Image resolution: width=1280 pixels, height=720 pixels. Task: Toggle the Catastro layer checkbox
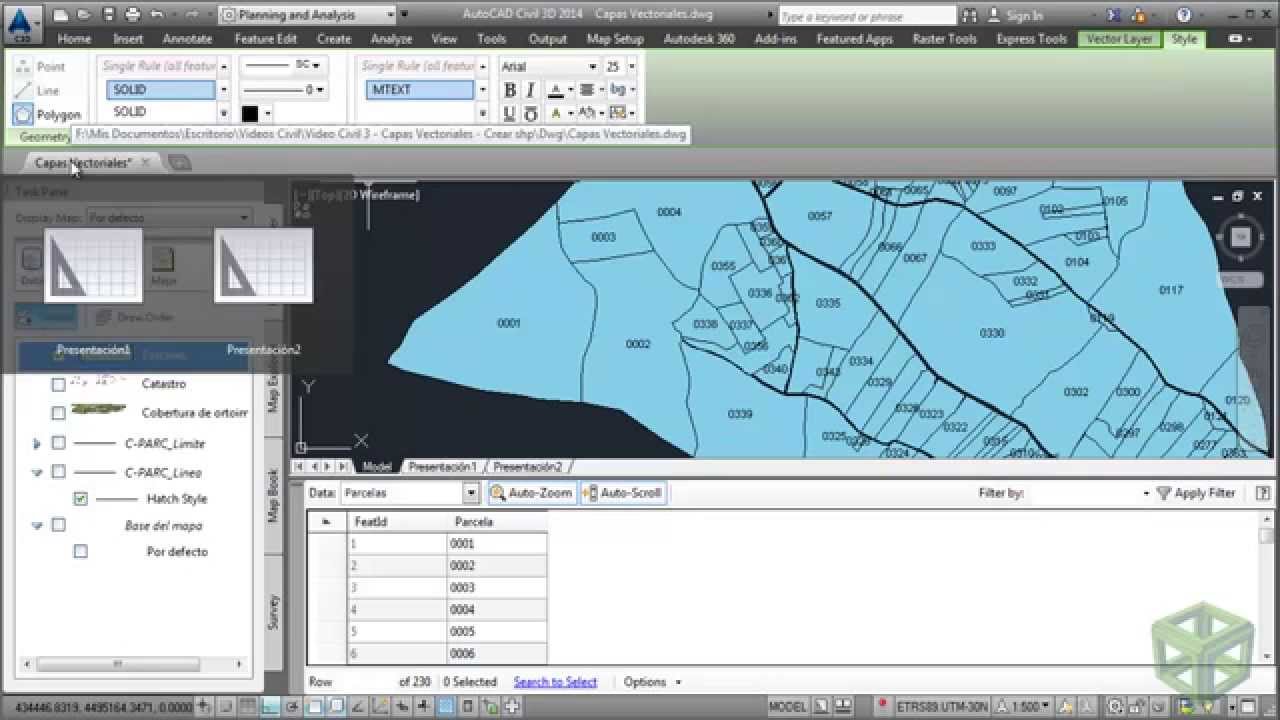point(58,384)
